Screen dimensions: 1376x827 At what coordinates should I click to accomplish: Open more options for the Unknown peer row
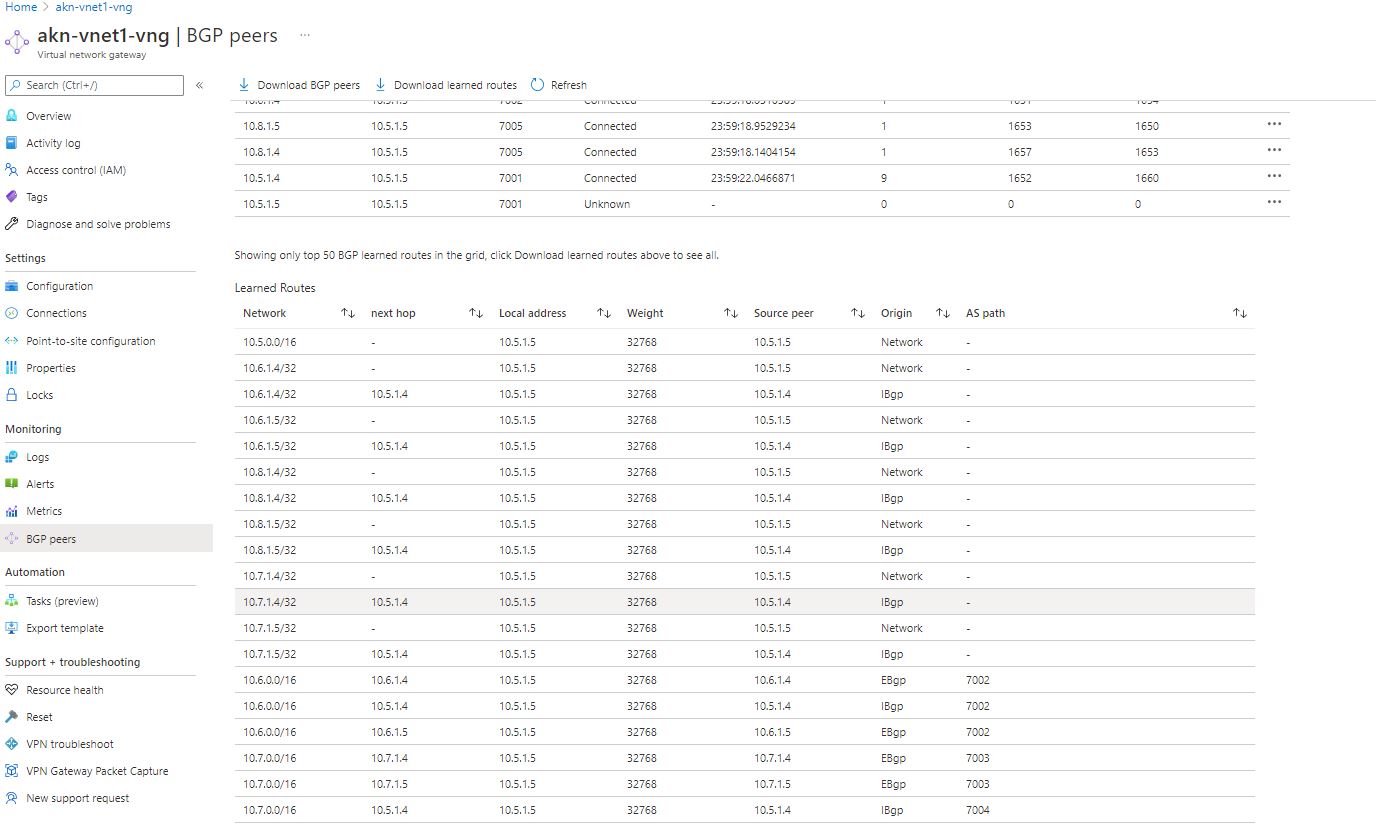coord(1274,201)
